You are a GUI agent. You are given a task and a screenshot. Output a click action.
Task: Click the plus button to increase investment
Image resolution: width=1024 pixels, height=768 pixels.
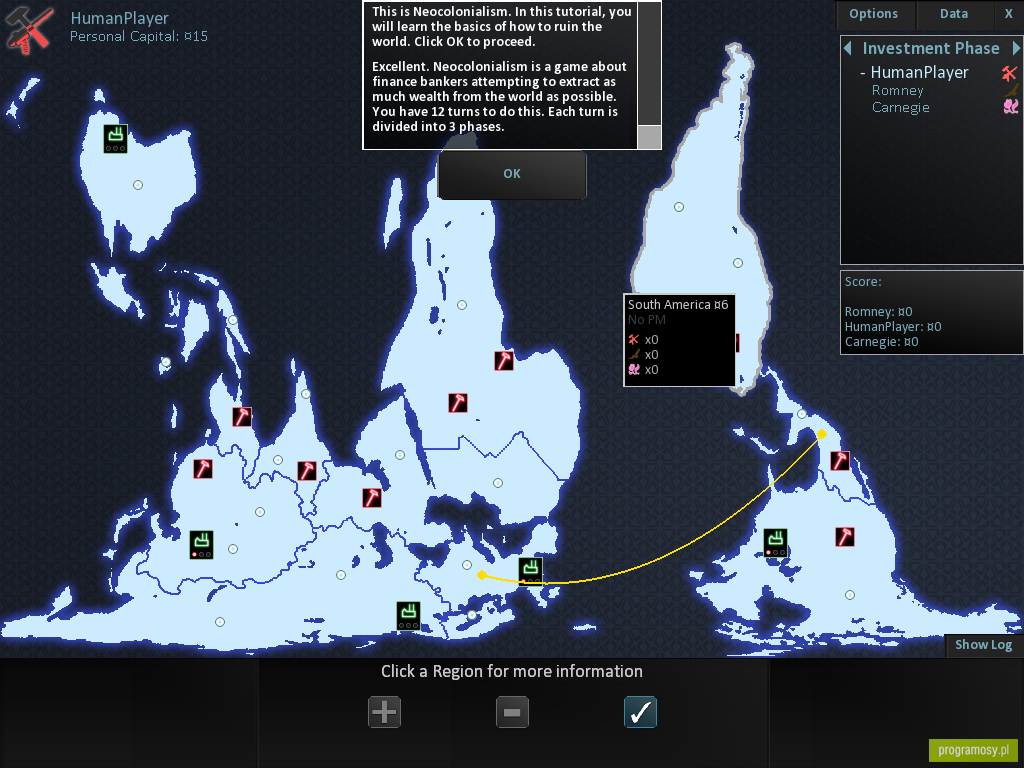(x=385, y=712)
